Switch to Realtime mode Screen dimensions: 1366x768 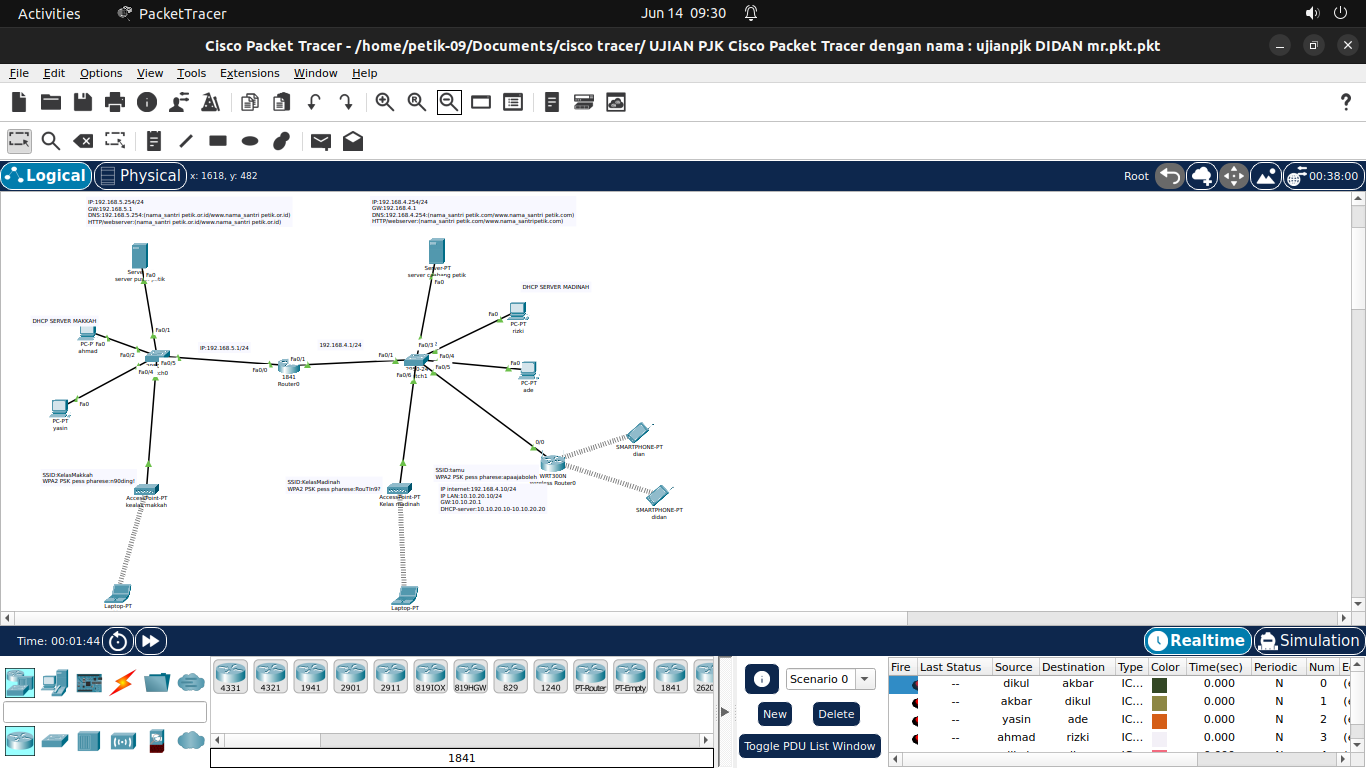1198,641
